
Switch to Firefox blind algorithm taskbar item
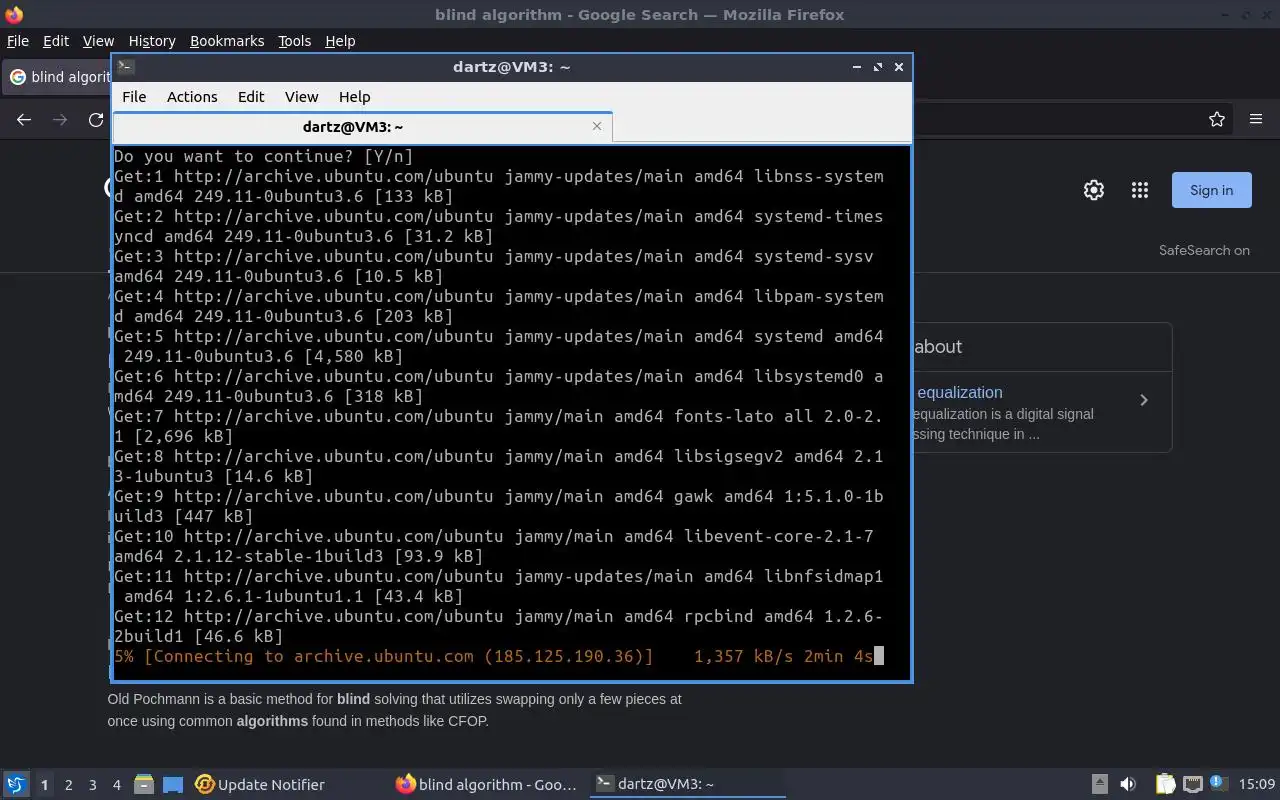(487, 785)
